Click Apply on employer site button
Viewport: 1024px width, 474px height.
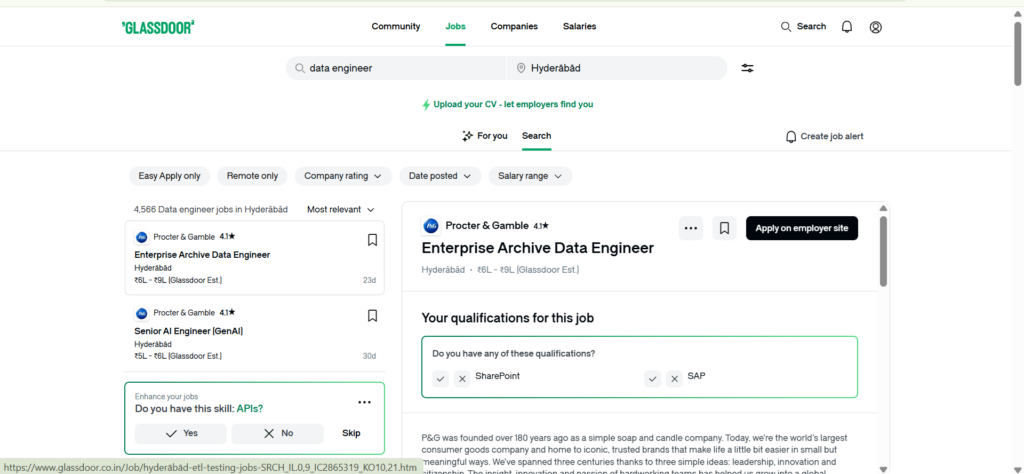pyautogui.click(x=802, y=229)
